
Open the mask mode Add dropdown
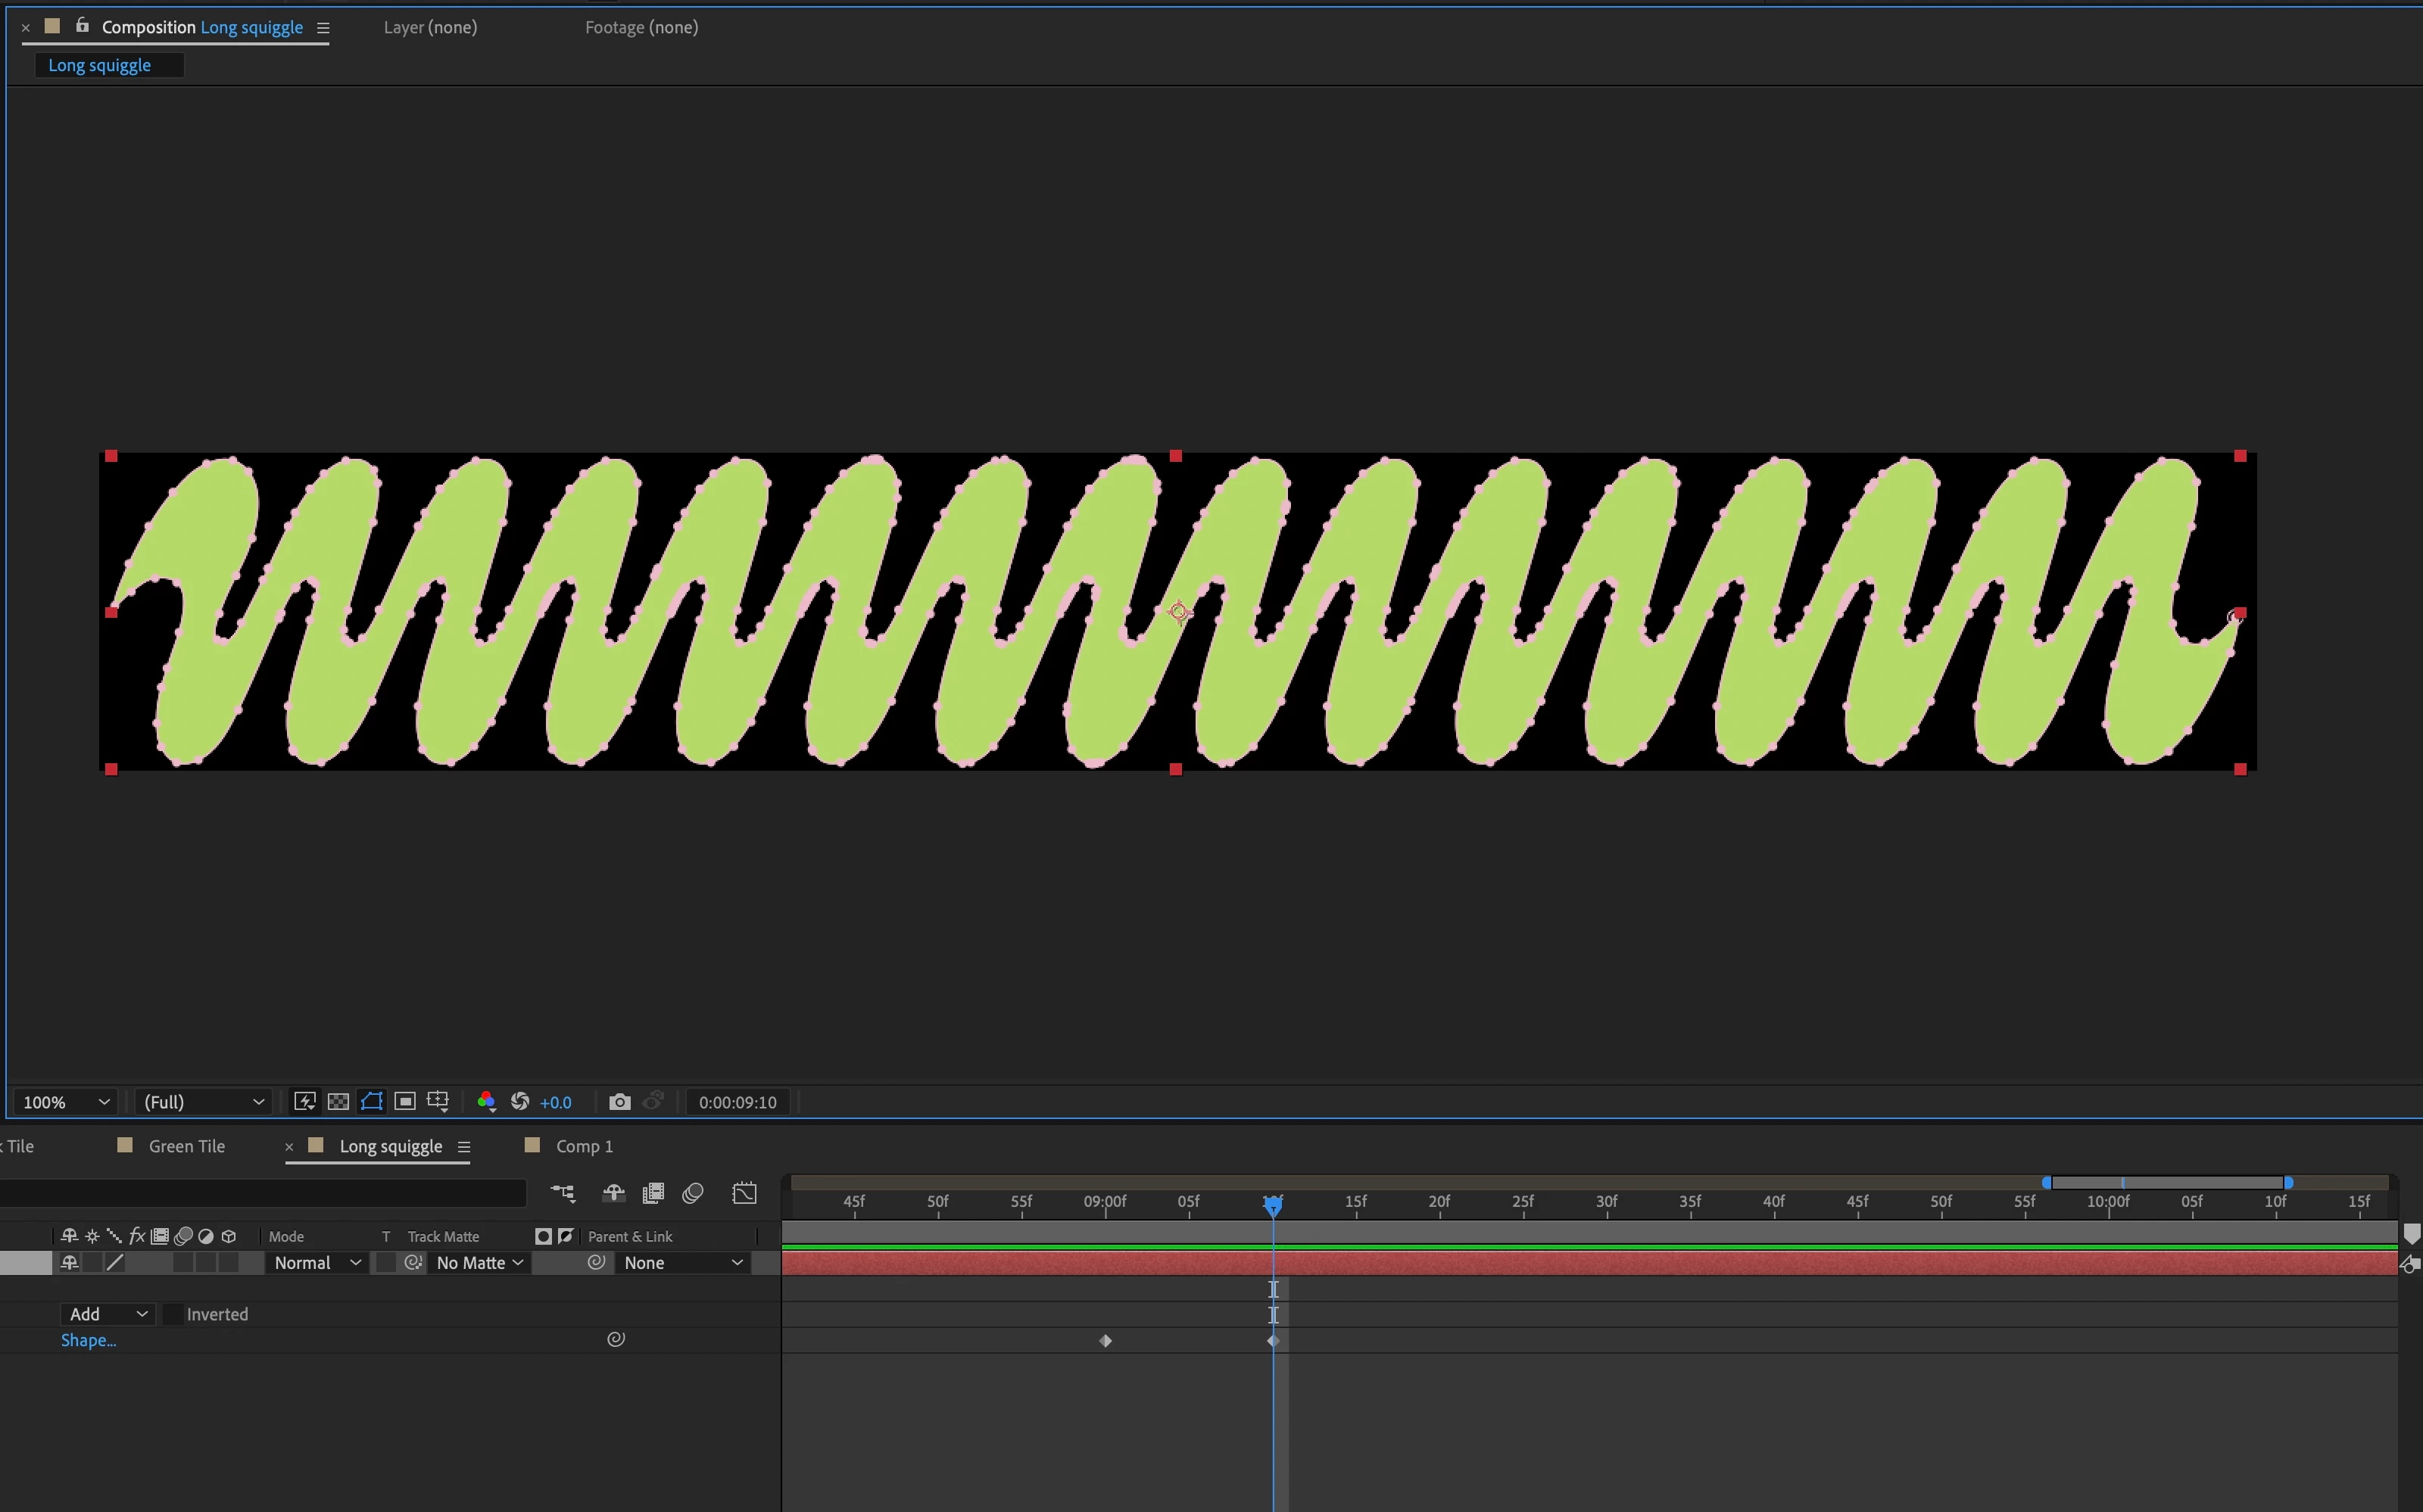pos(107,1314)
